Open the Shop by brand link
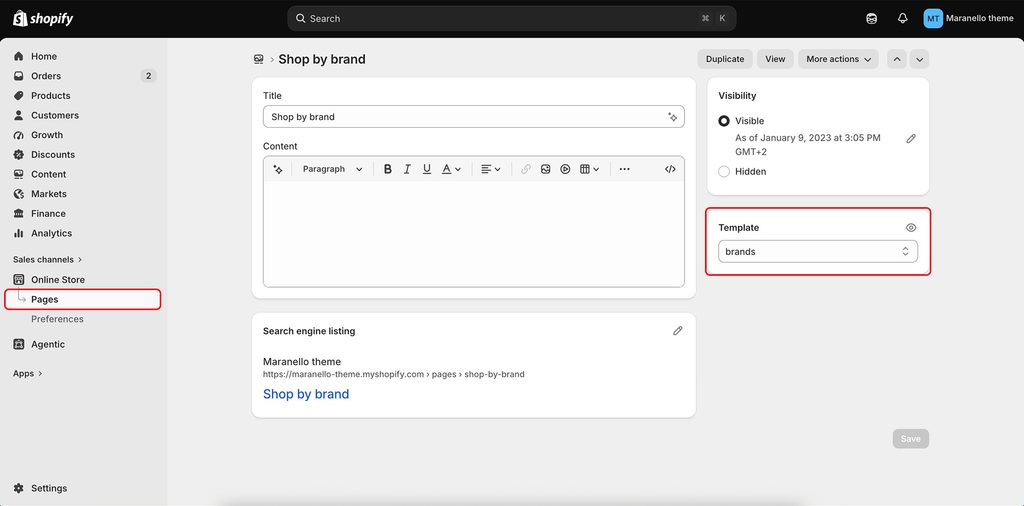Image resolution: width=1024 pixels, height=506 pixels. point(306,394)
